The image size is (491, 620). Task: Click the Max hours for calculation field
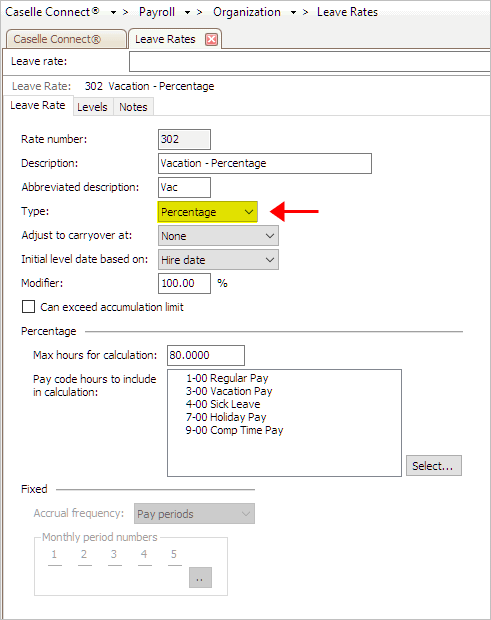(x=206, y=355)
